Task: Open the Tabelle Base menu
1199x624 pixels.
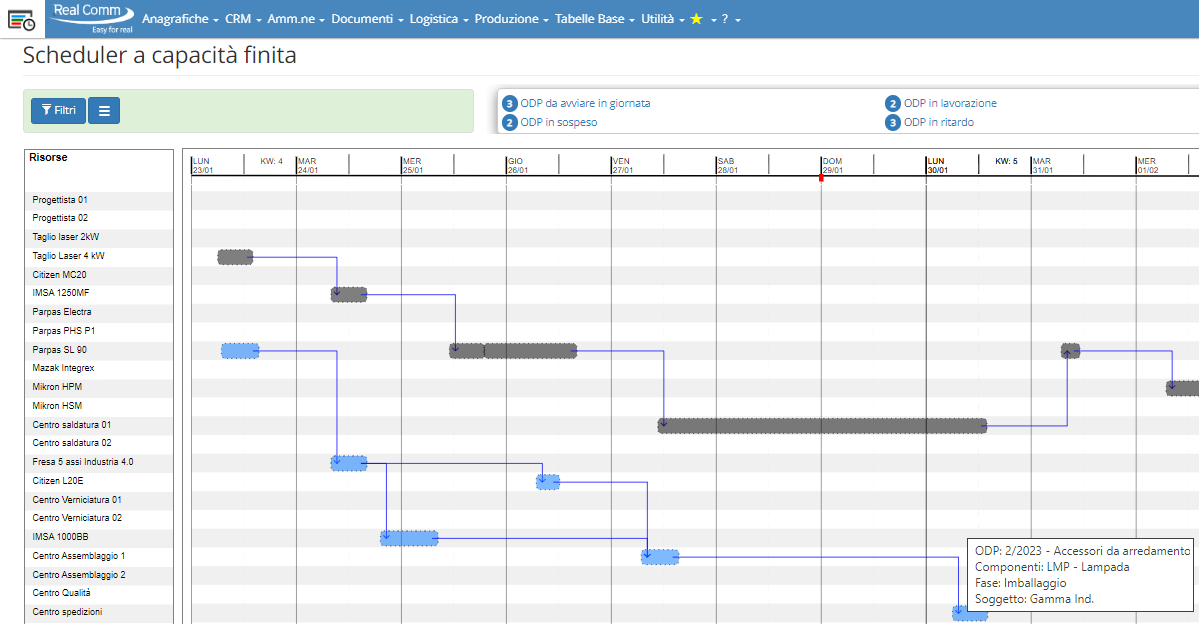Action: click(595, 19)
